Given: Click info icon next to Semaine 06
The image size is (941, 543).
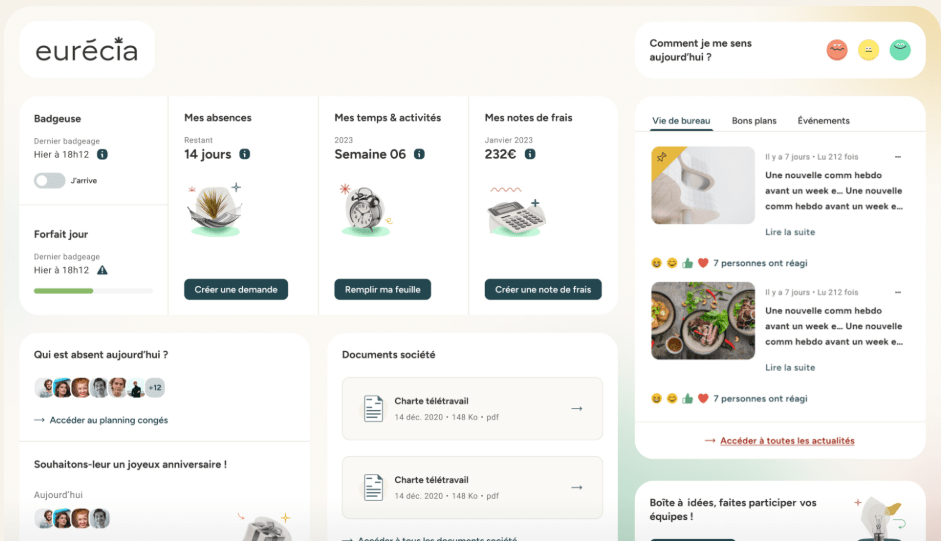Looking at the screenshot, I should coord(419,154).
